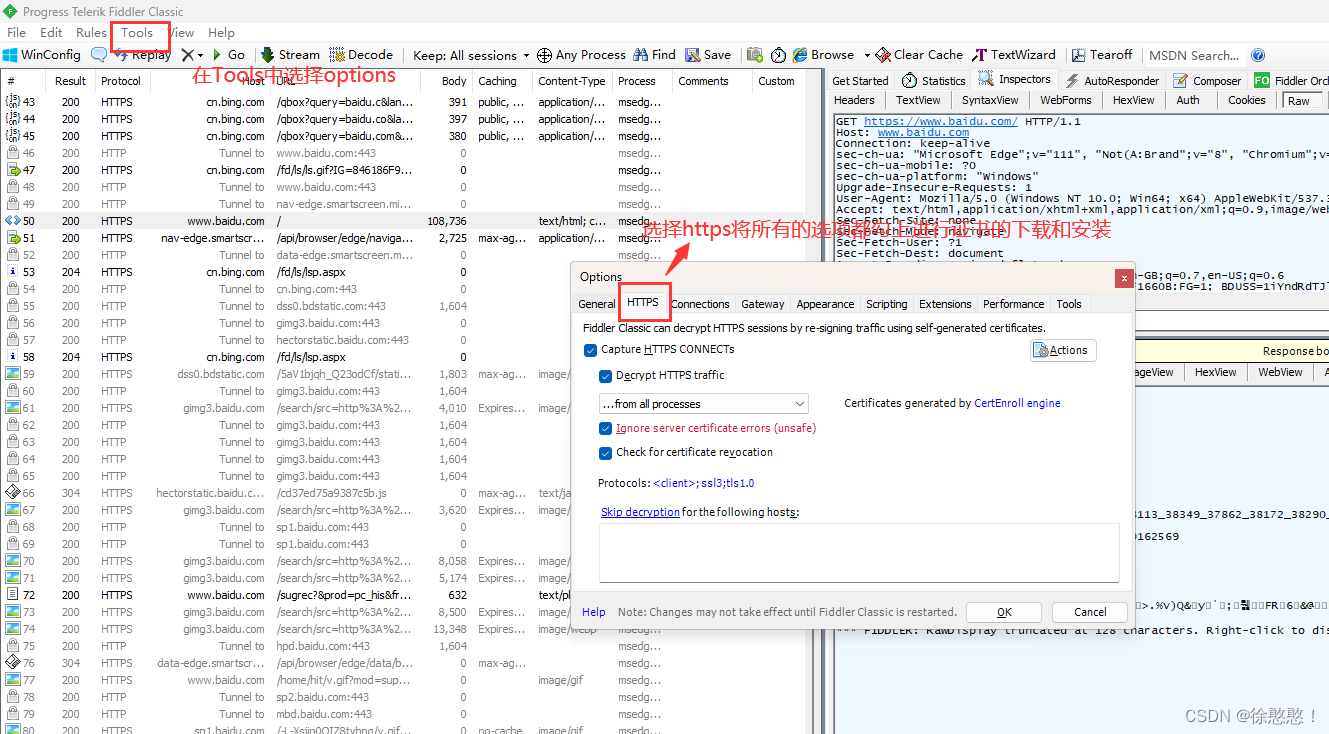The height and width of the screenshot is (734, 1329).
Task: Click the timer stopwatch toolbar icon
Action: click(778, 55)
